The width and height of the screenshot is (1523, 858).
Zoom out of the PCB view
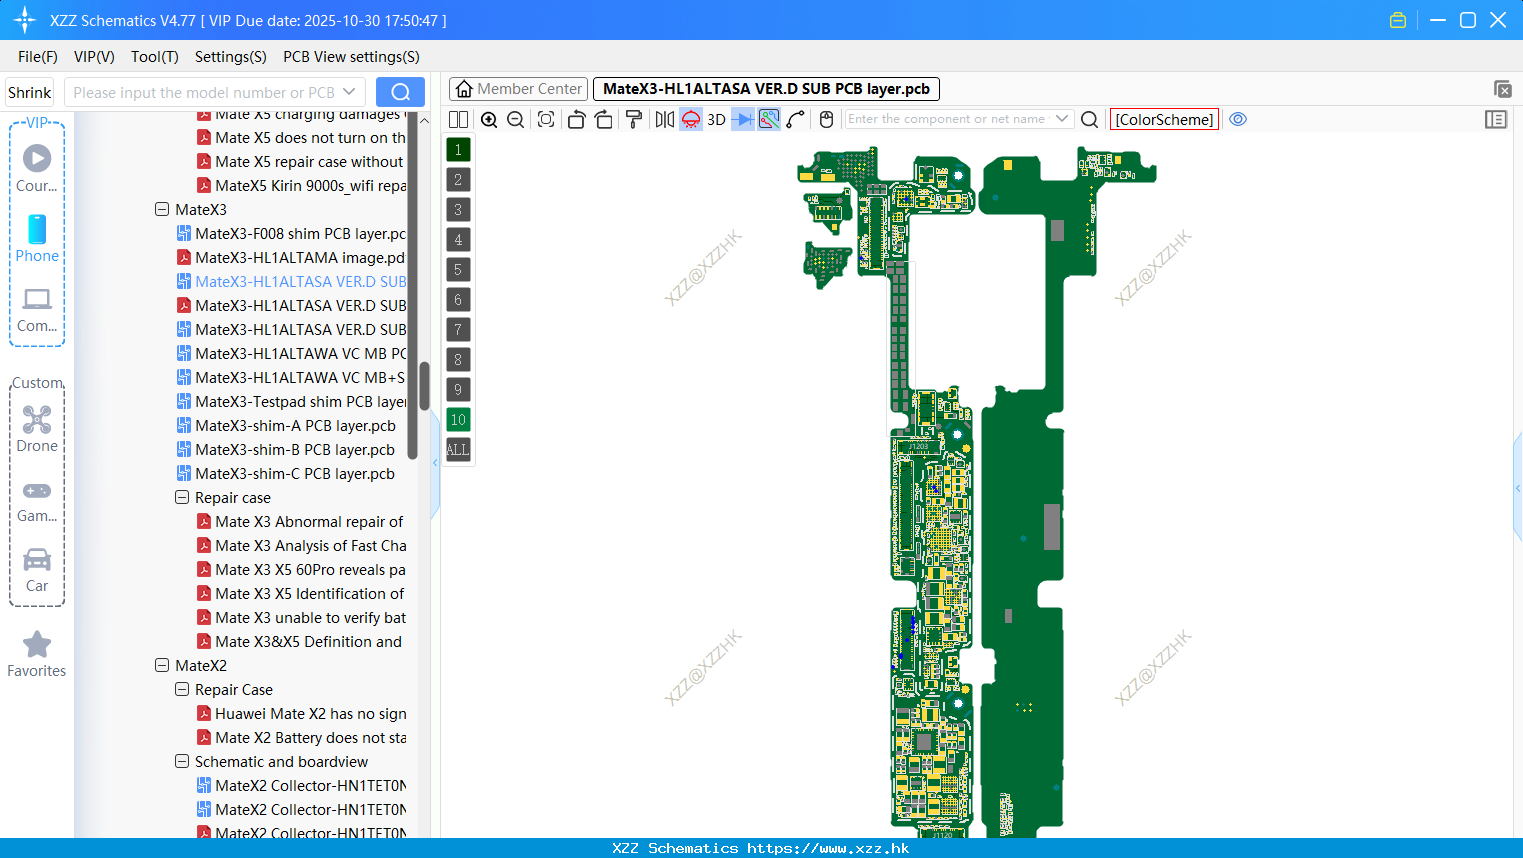[x=516, y=119]
